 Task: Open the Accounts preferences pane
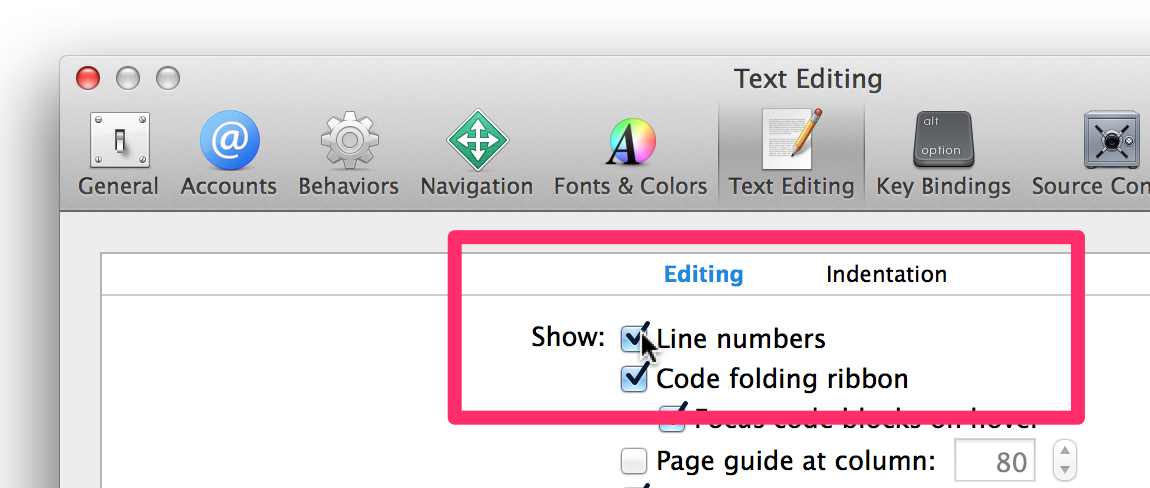229,154
